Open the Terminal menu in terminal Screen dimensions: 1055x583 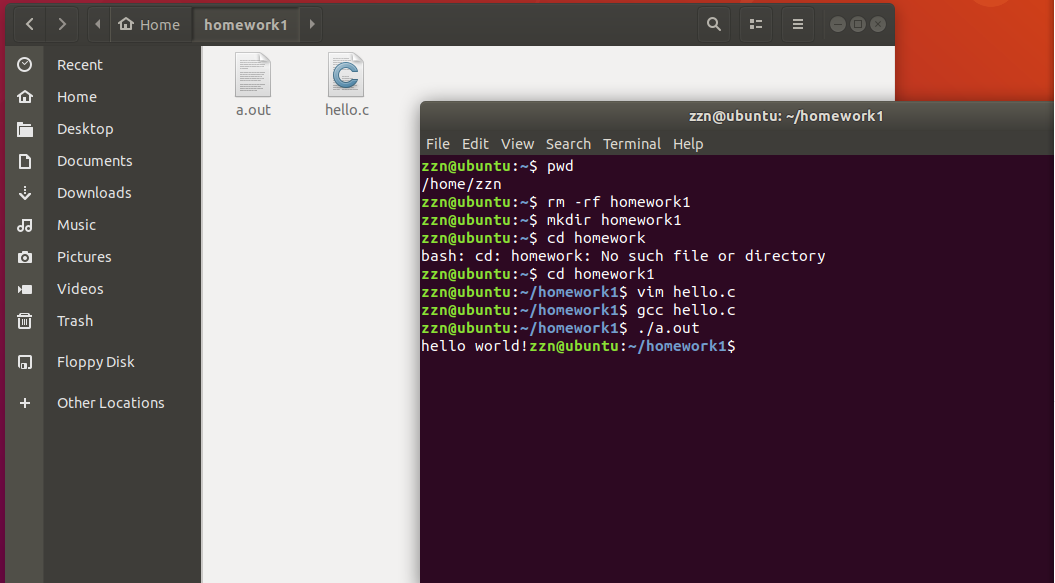pos(632,144)
